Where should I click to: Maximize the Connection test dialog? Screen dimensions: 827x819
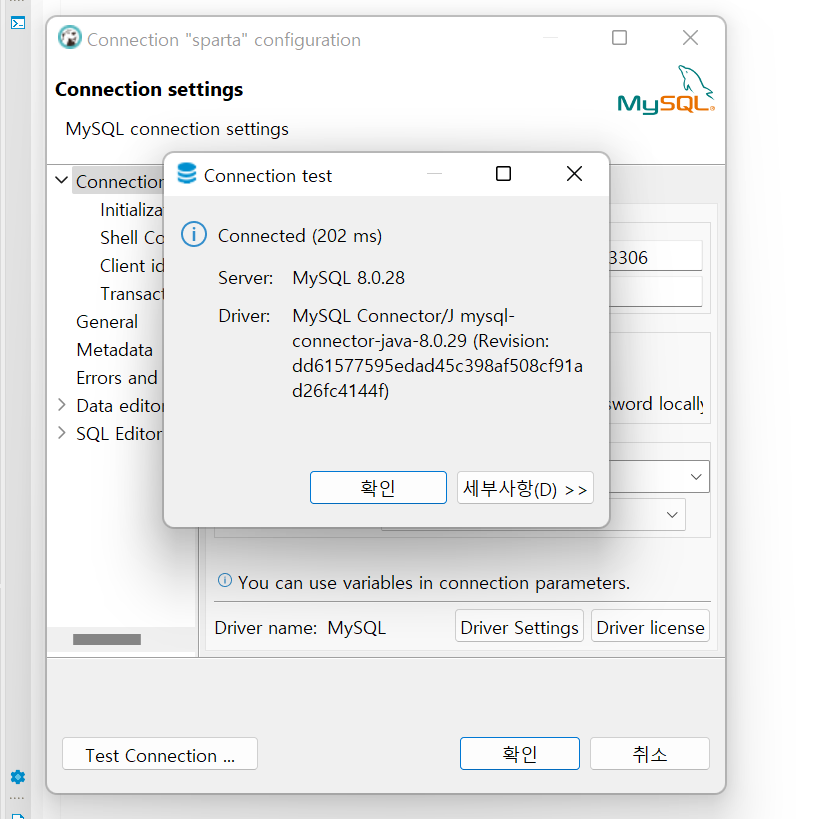504,174
